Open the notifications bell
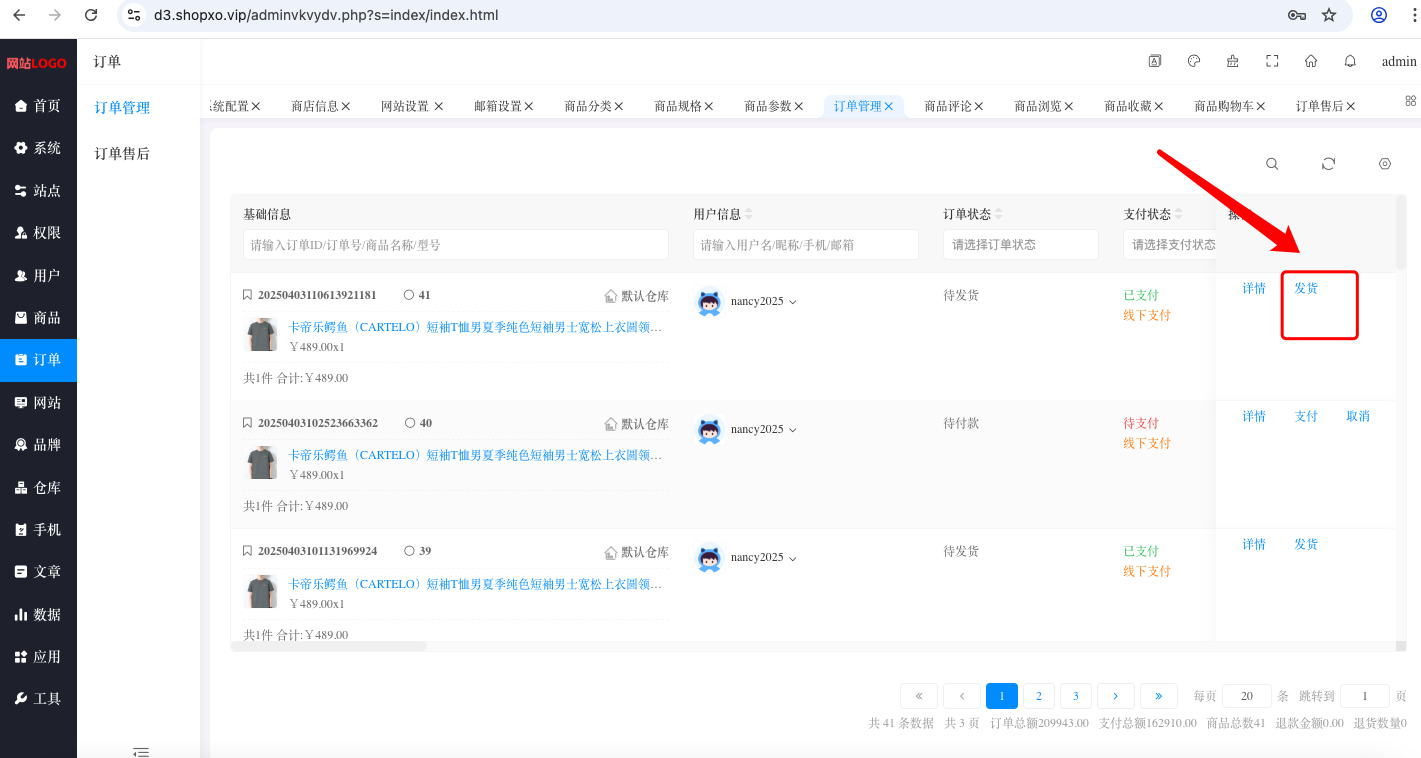The width and height of the screenshot is (1421, 758). 1350,61
